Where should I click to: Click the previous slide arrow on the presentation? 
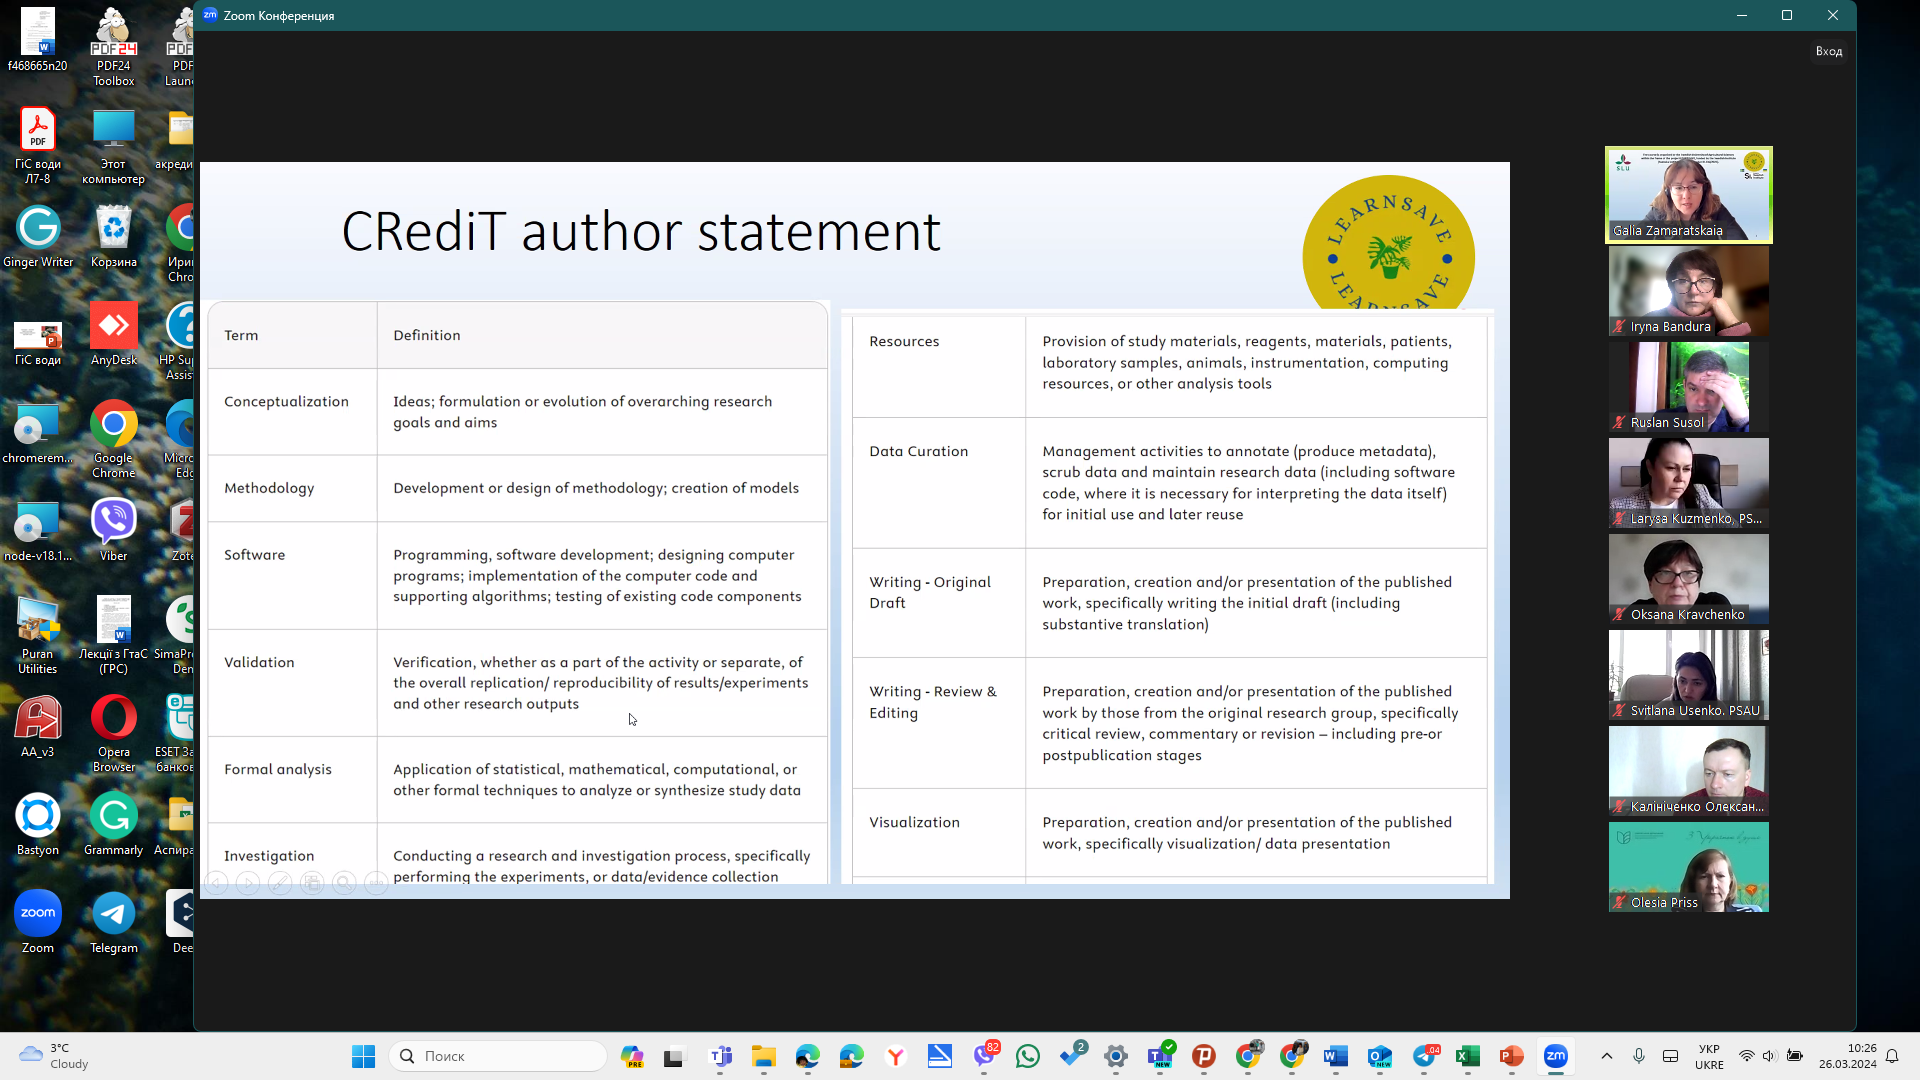[216, 884]
